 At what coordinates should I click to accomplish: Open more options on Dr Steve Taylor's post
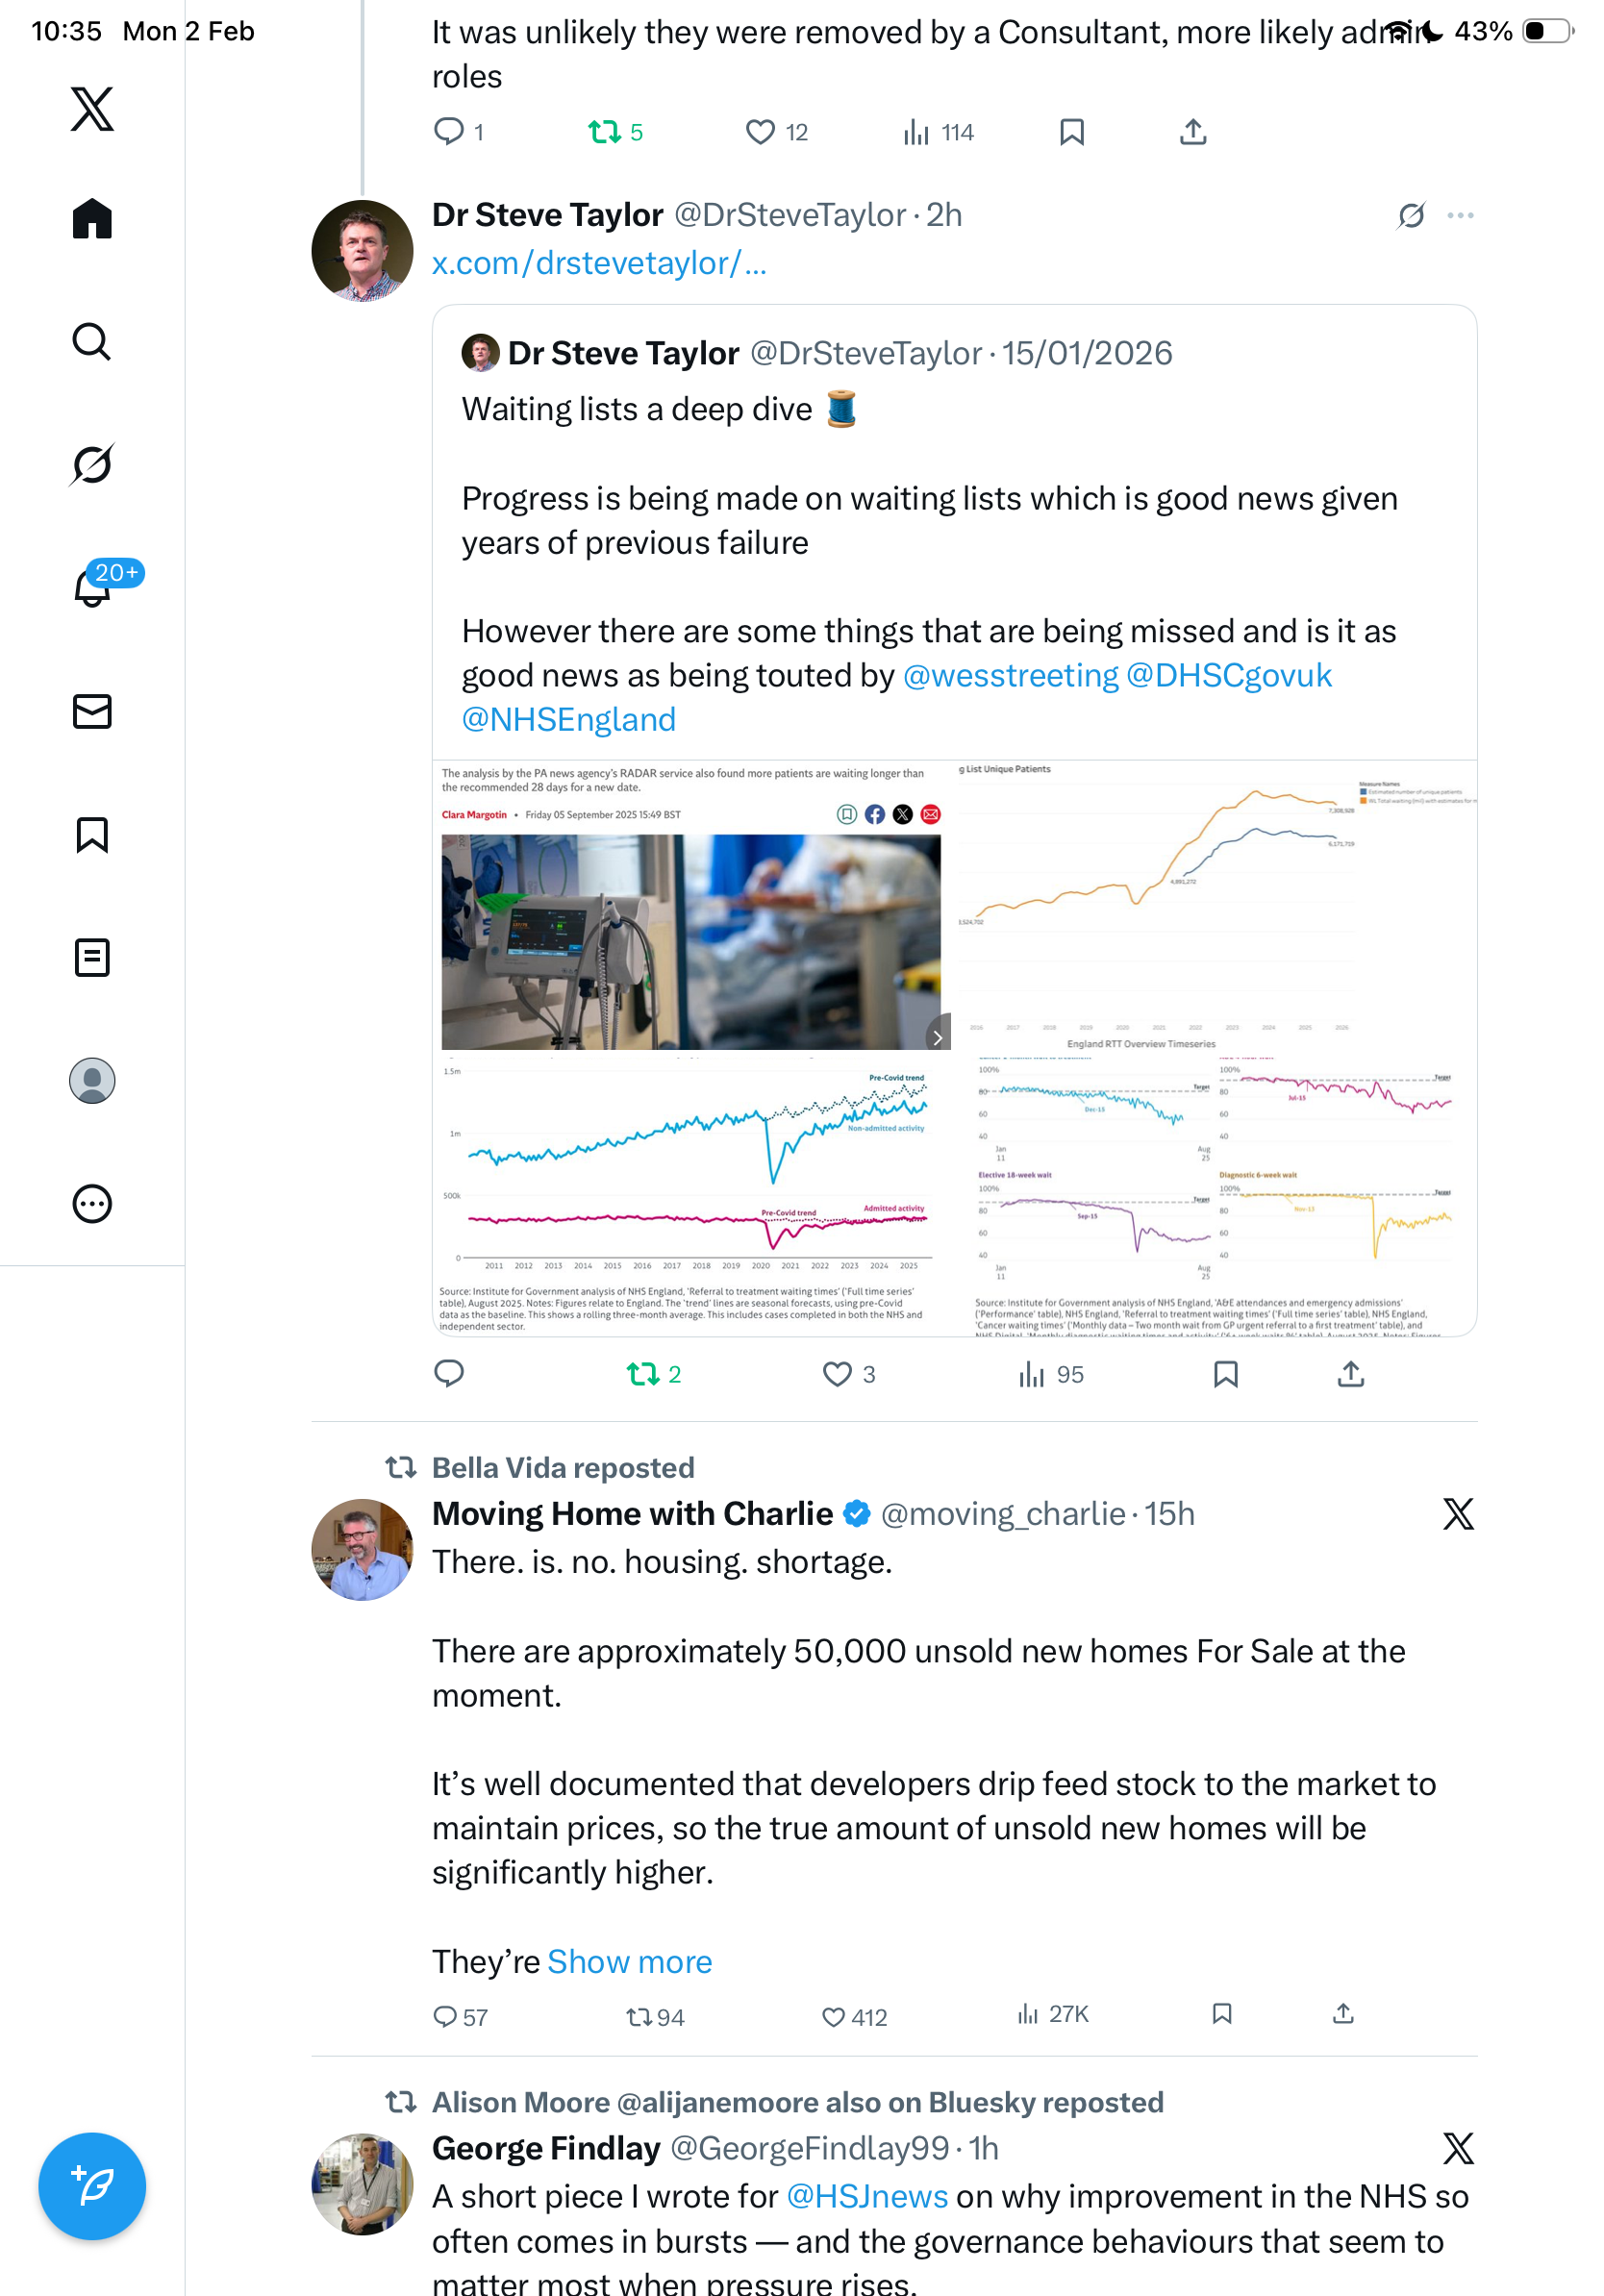[x=1459, y=215]
